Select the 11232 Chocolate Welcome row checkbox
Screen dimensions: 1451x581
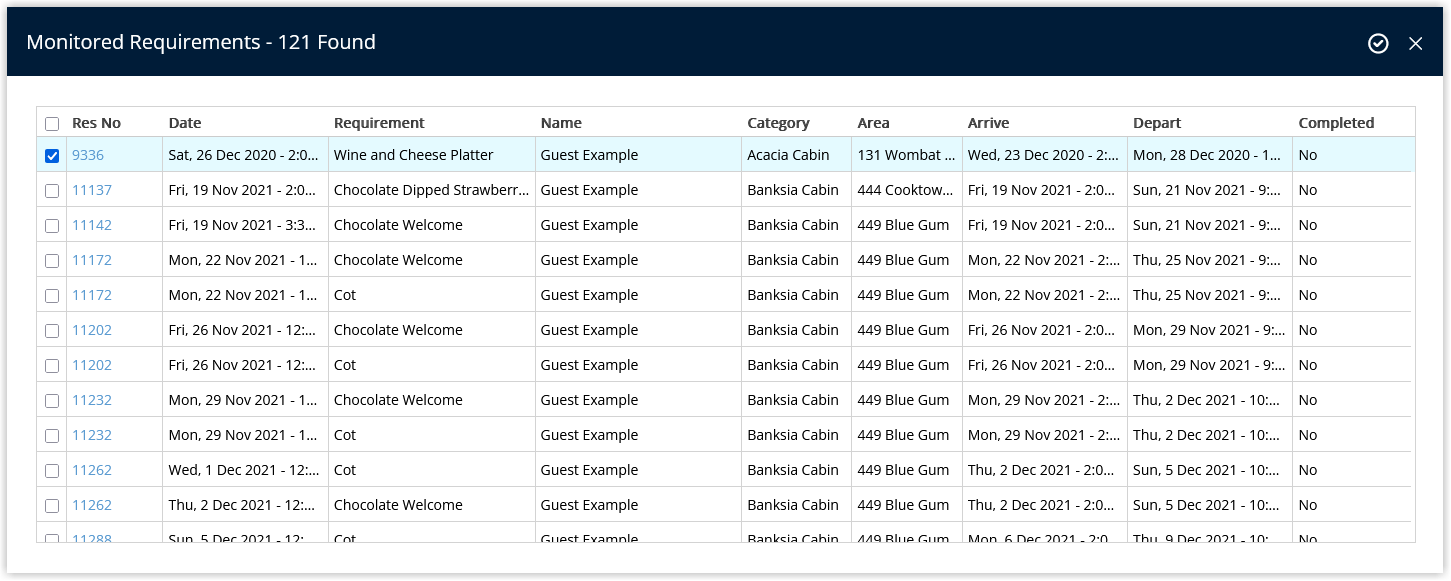[52, 401]
